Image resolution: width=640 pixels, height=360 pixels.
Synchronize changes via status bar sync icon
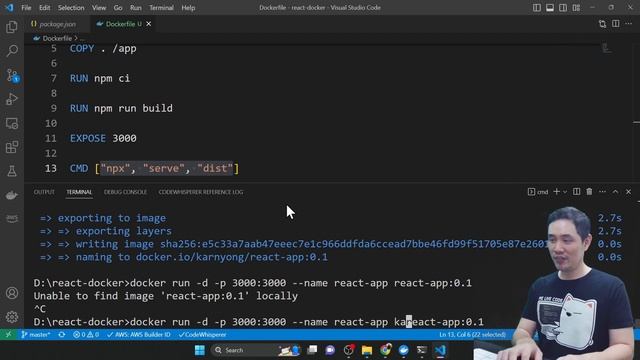[62, 335]
